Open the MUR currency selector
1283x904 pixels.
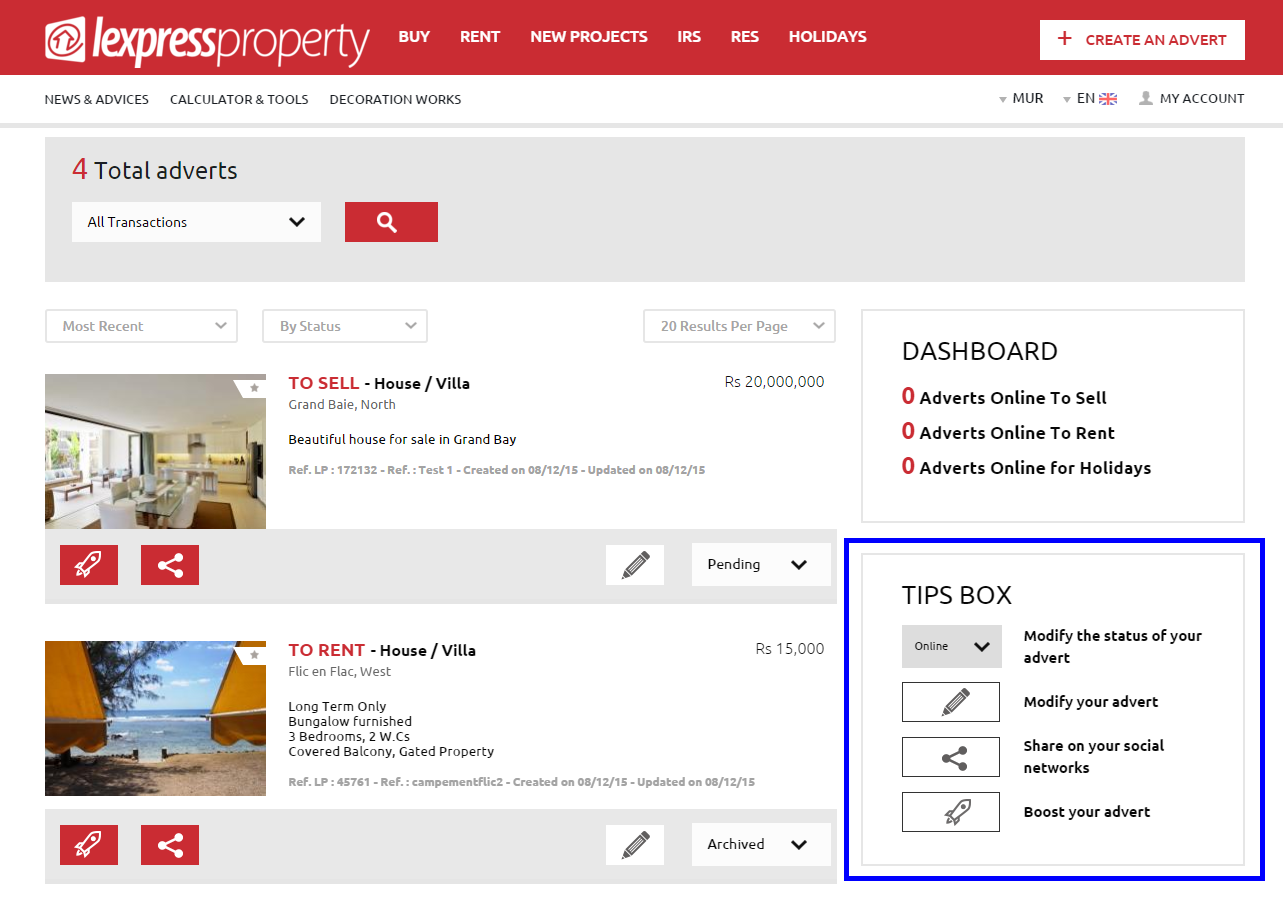[x=1021, y=98]
